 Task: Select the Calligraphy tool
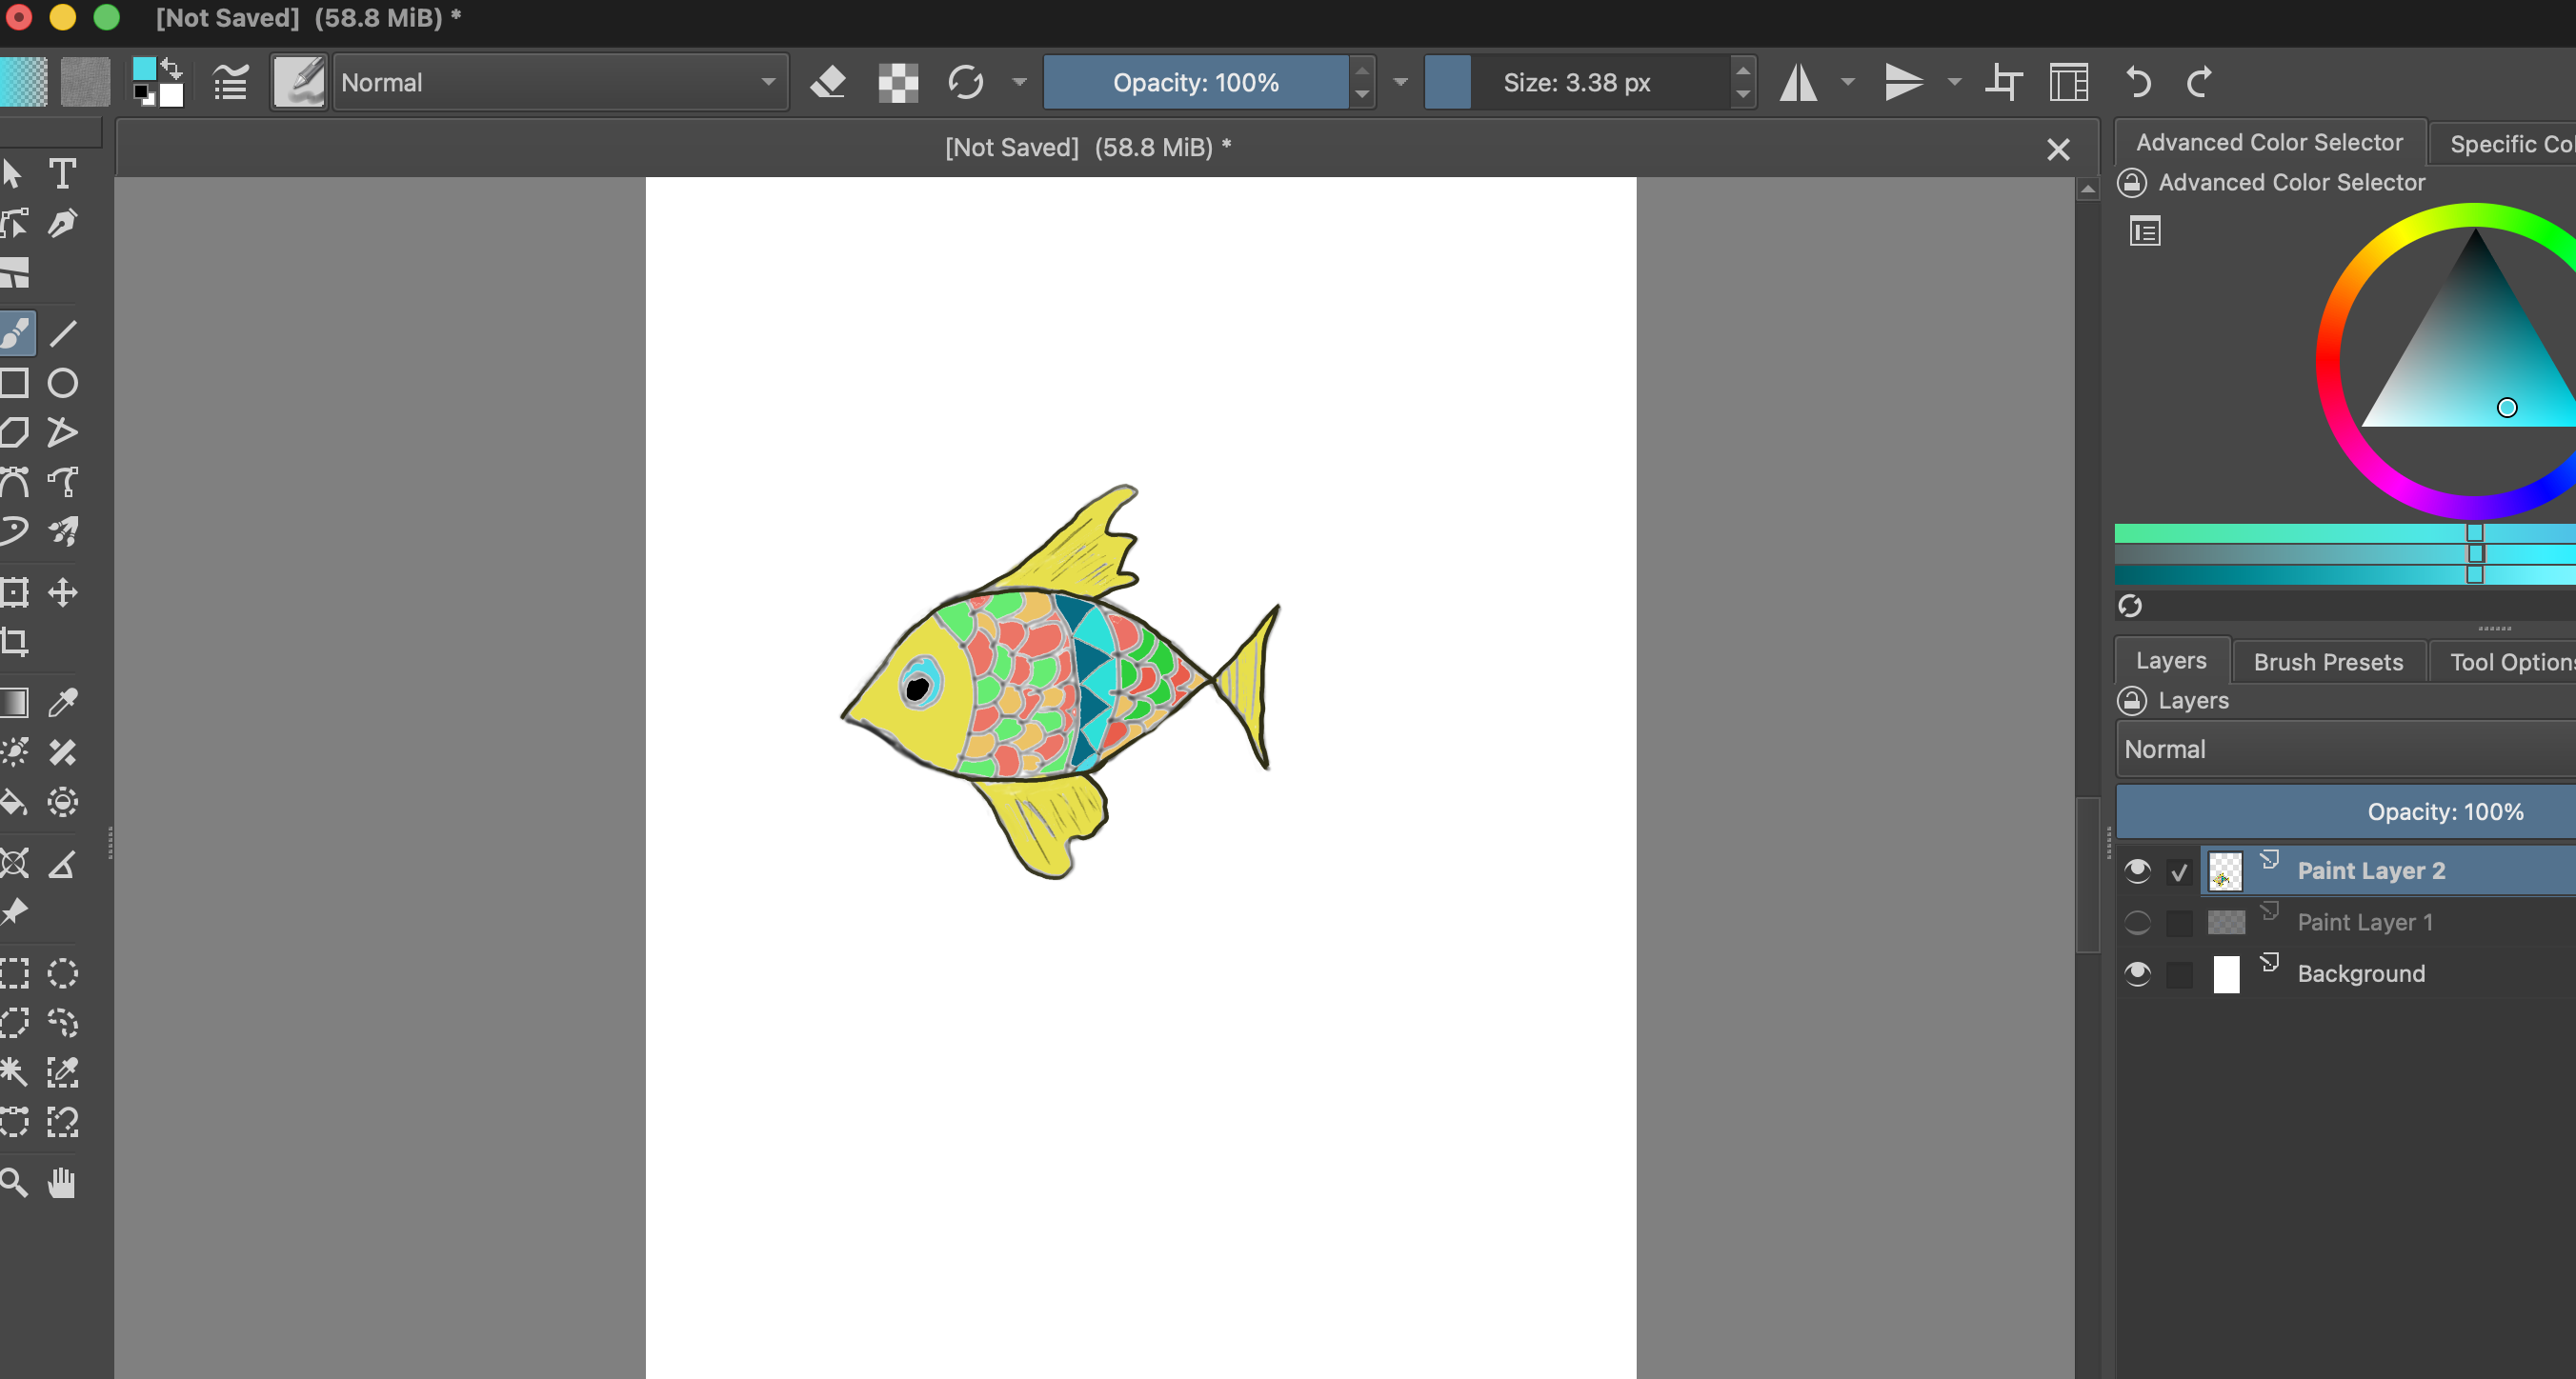[x=62, y=222]
